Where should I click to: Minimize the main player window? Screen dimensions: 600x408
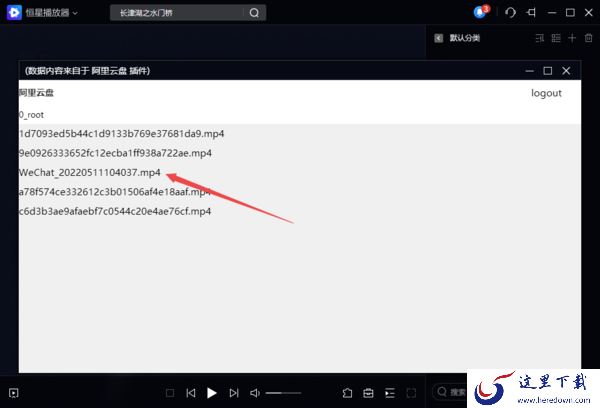552,13
